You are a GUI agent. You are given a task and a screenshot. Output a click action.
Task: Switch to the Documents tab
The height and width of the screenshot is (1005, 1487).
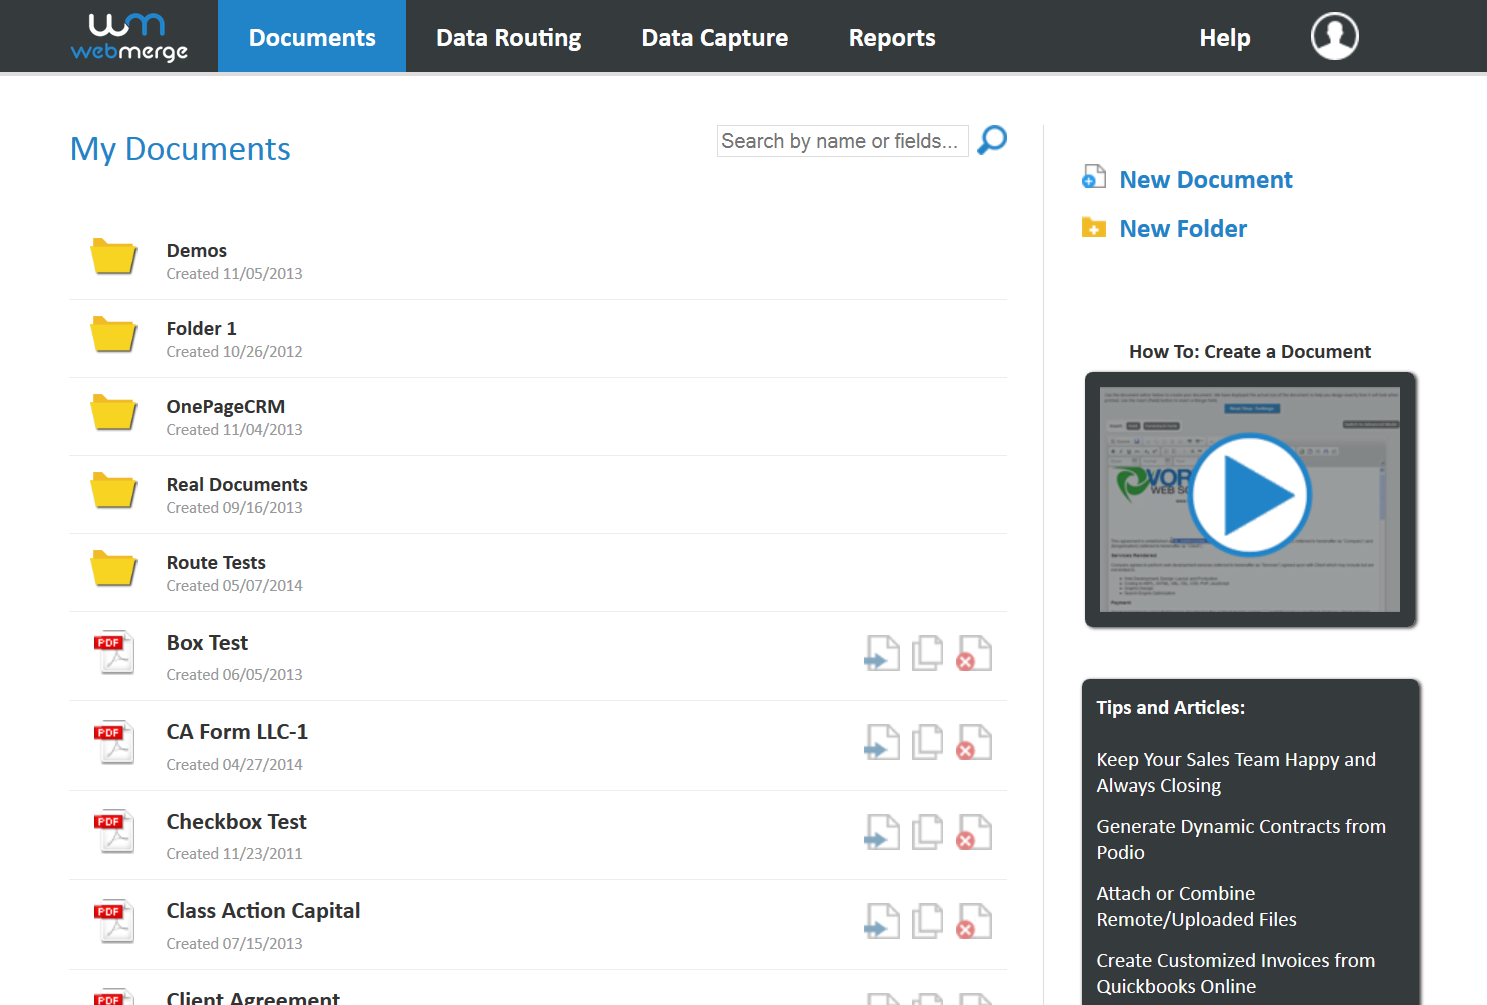[x=312, y=37]
